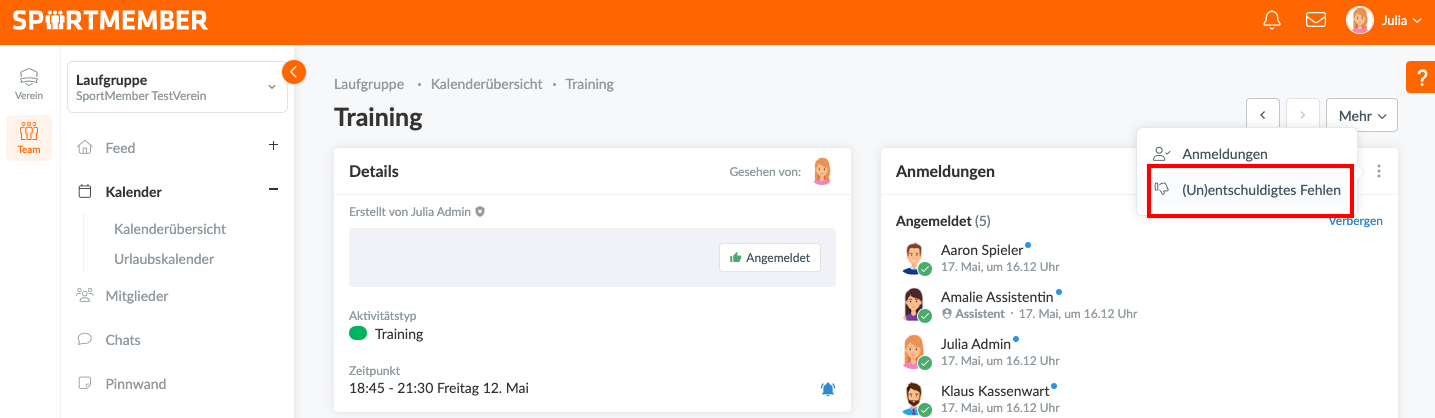Collapse the Kalender menu section
1435x418 pixels.
pyautogui.click(x=273, y=190)
